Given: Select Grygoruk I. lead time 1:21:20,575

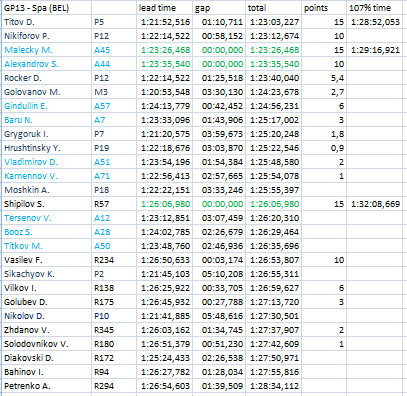Looking at the screenshot, I should click(x=164, y=134).
